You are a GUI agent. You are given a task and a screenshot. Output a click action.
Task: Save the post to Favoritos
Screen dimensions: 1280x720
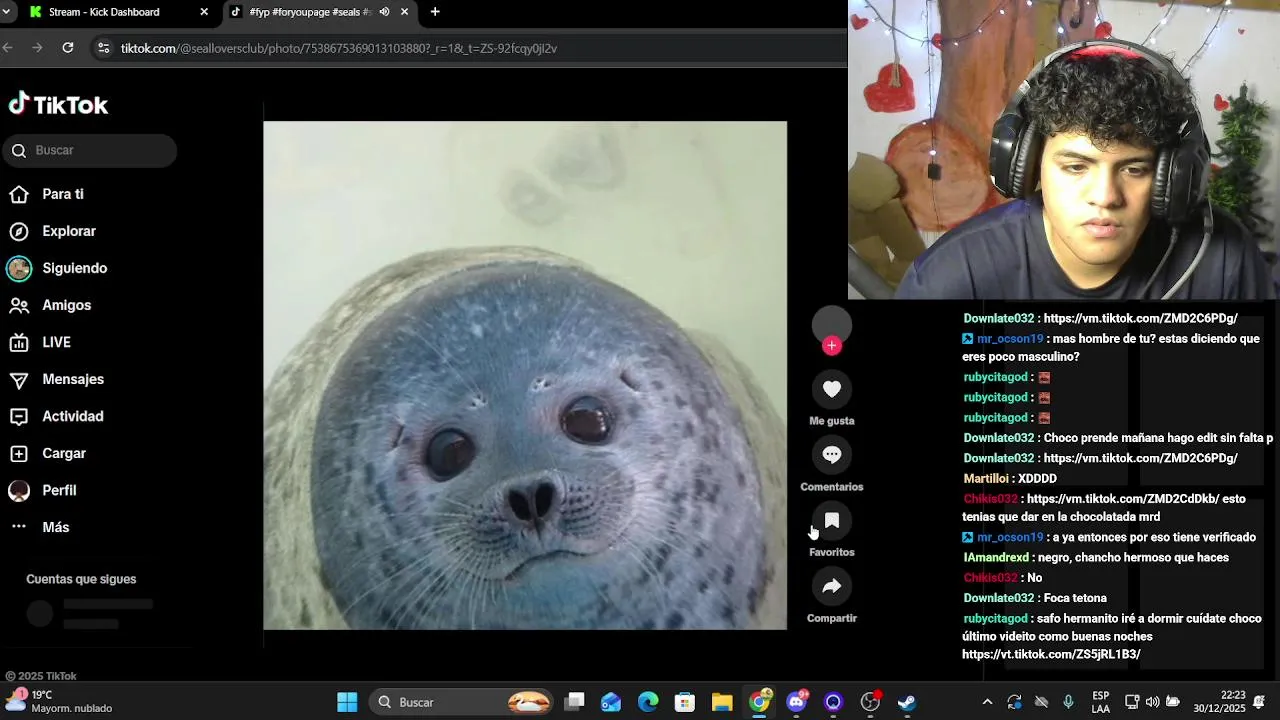tap(832, 520)
